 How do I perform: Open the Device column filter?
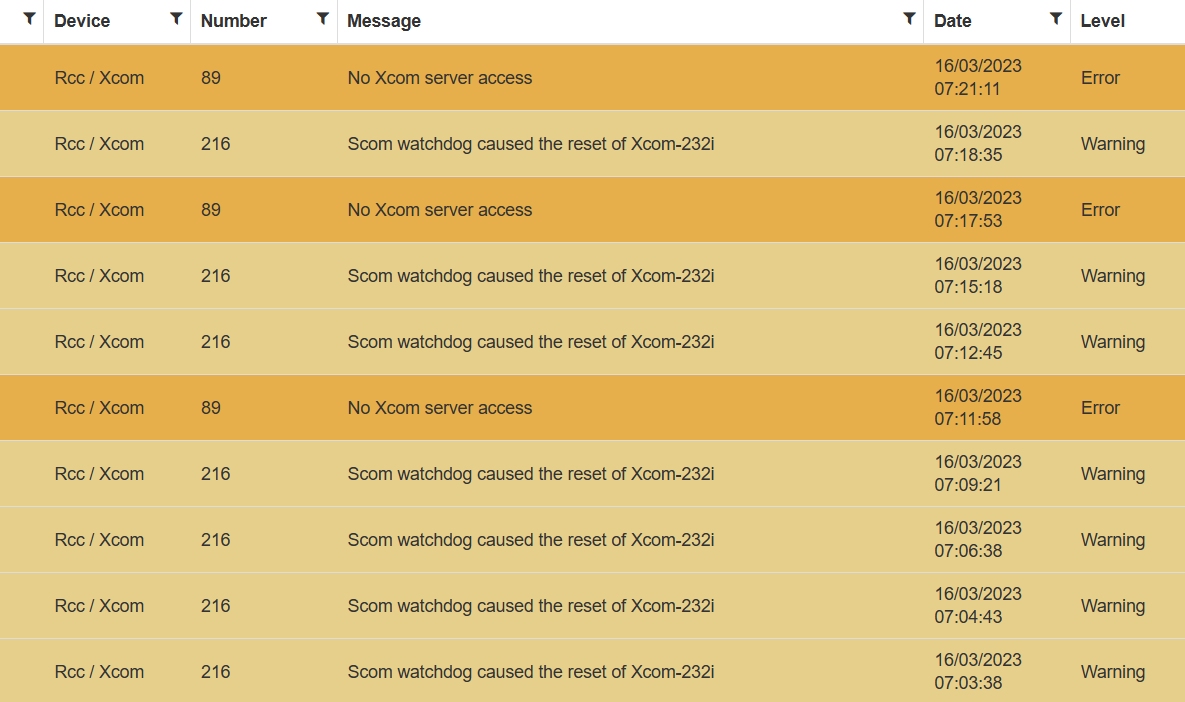[176, 18]
